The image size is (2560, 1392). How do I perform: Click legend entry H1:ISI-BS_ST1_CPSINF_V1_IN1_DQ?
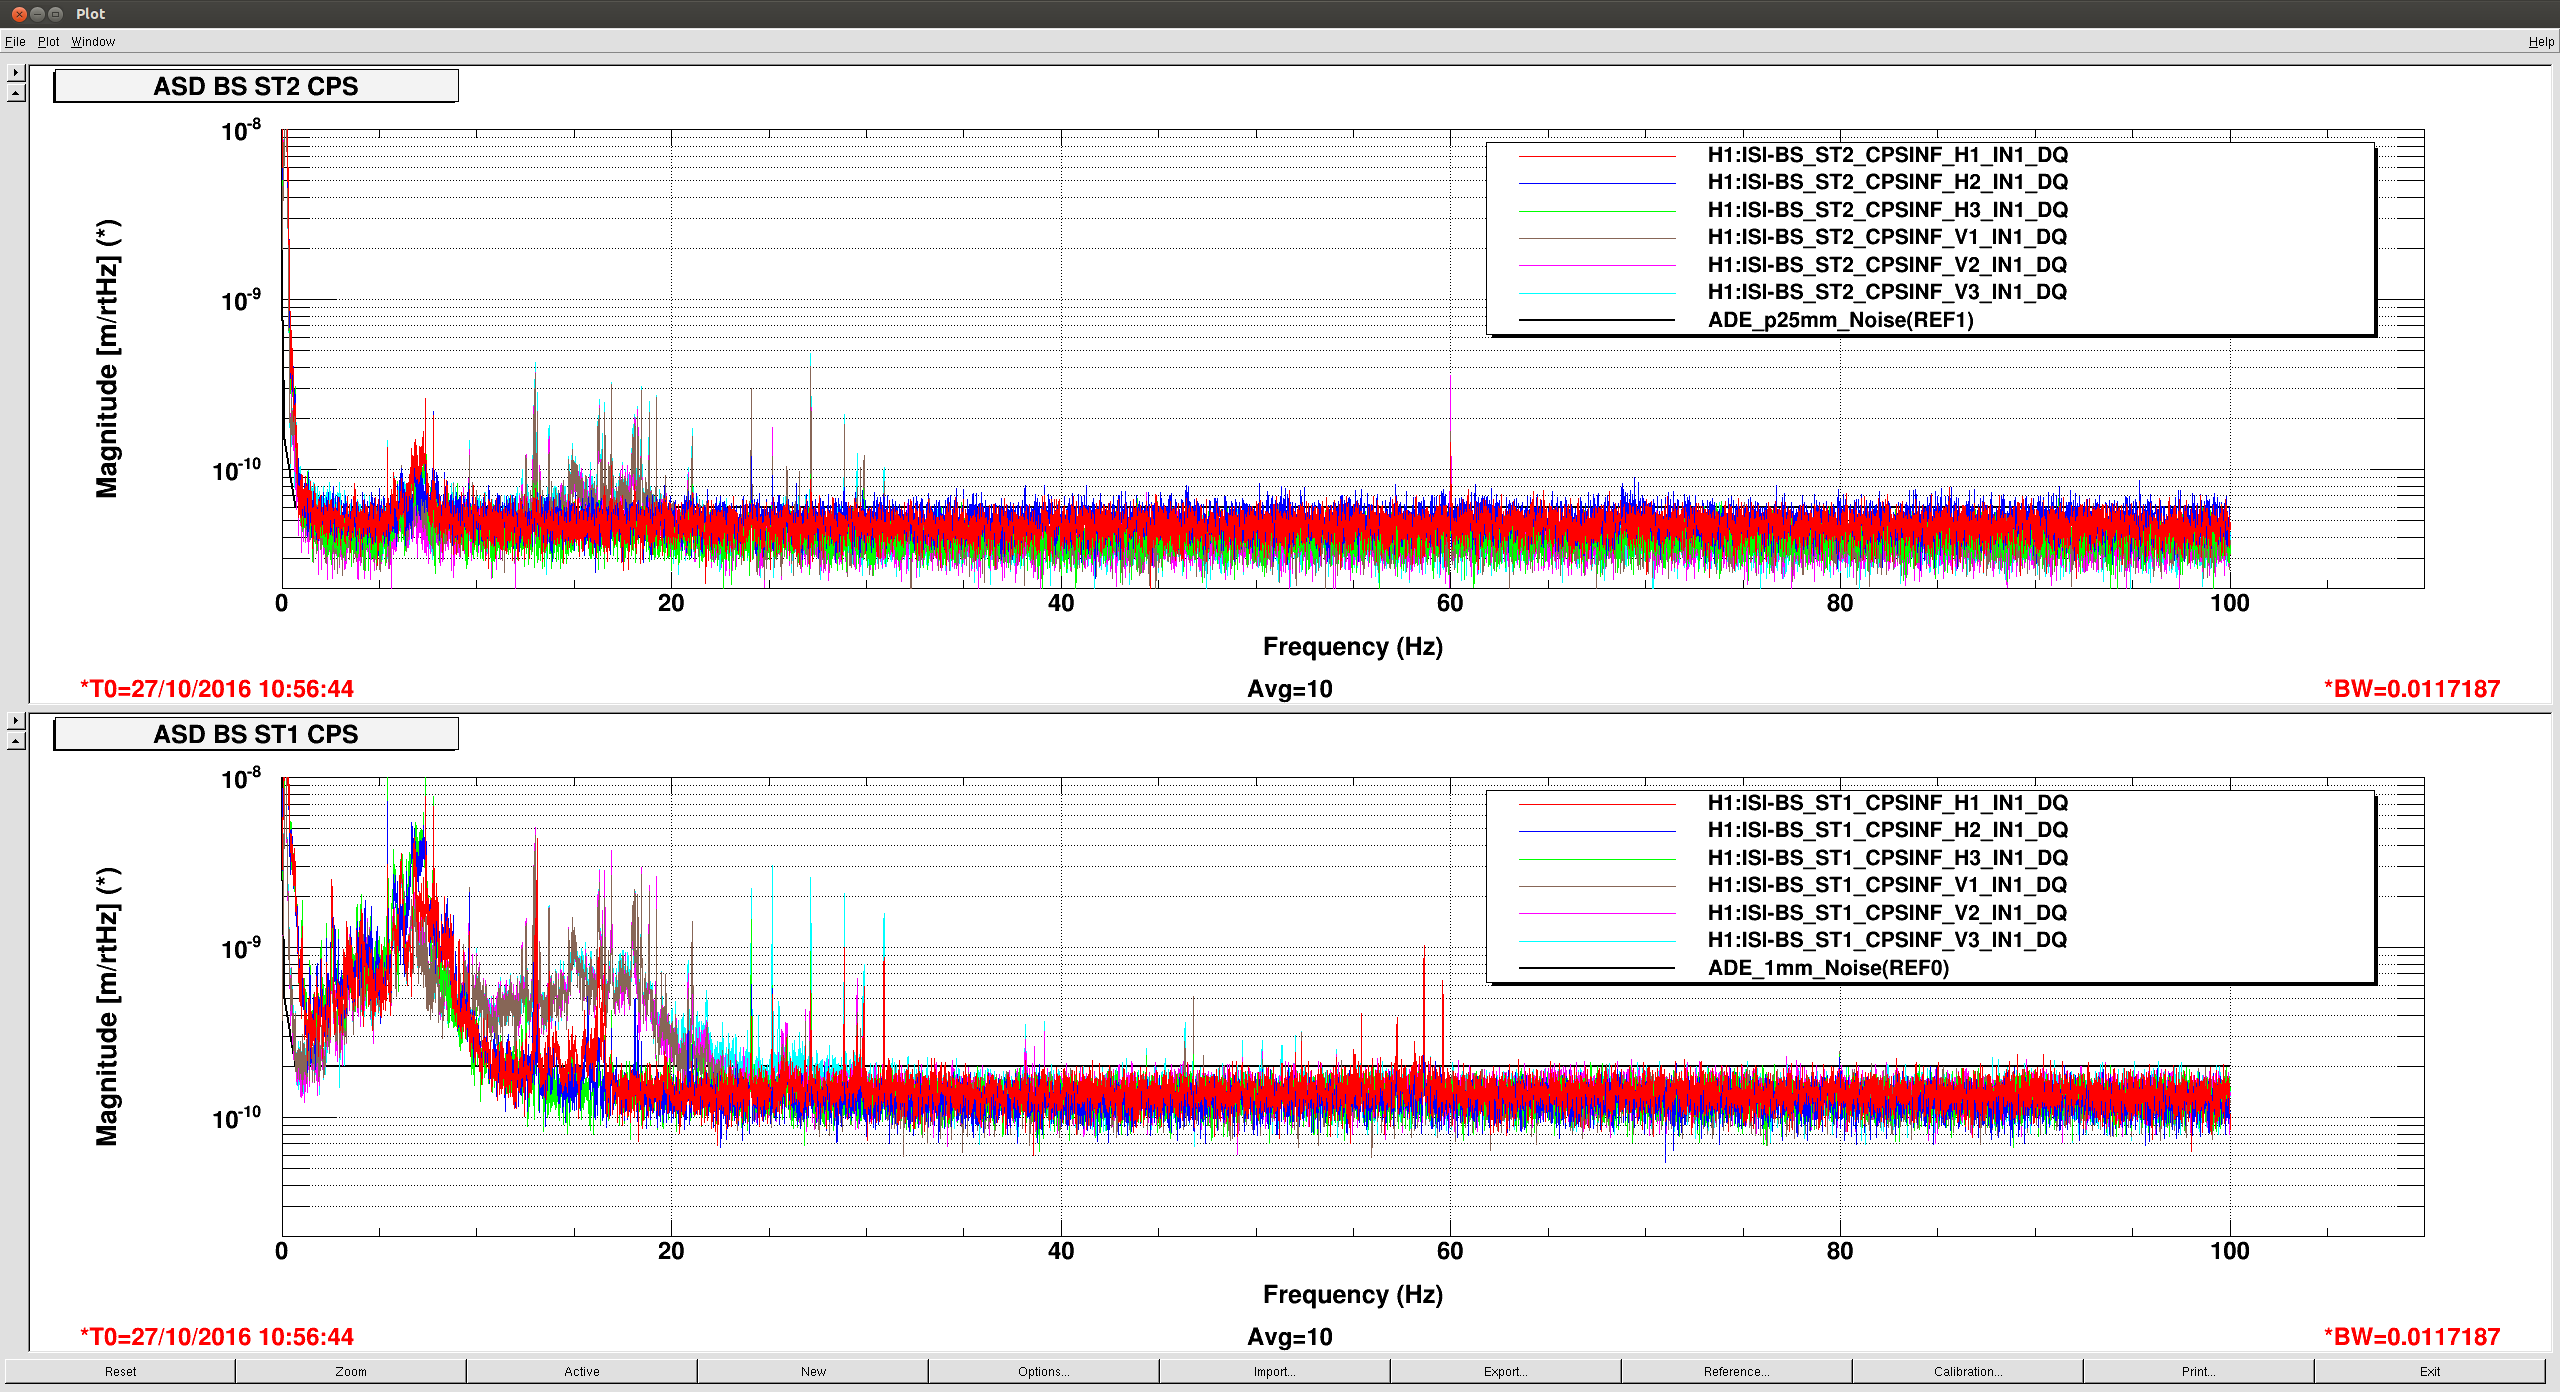(x=1887, y=885)
